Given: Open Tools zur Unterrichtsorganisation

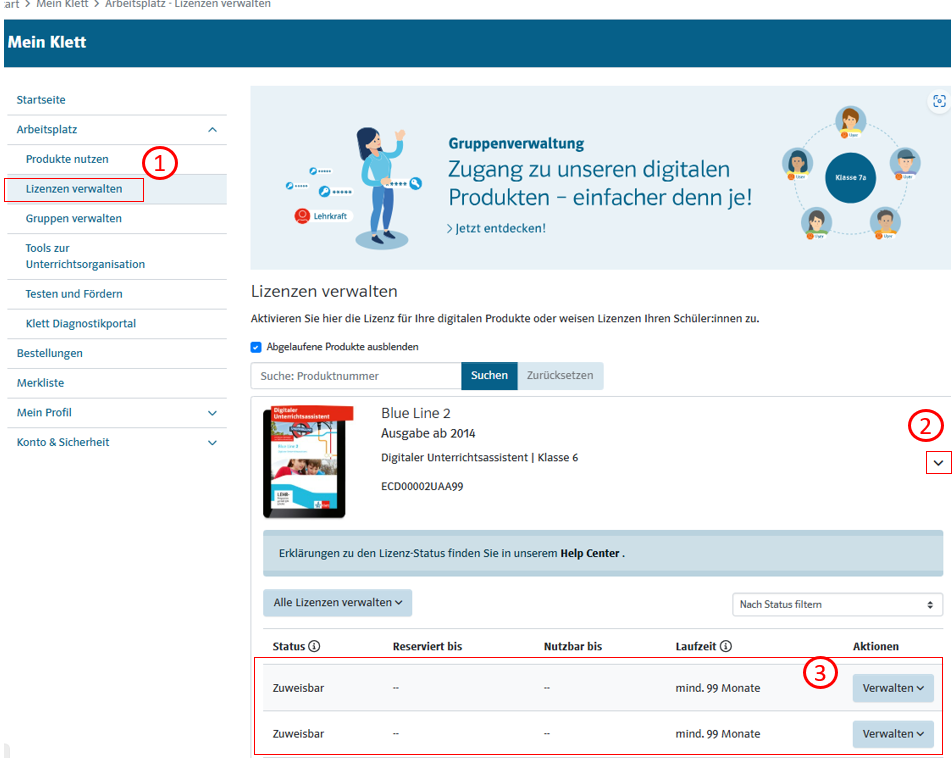Looking at the screenshot, I should point(85,256).
